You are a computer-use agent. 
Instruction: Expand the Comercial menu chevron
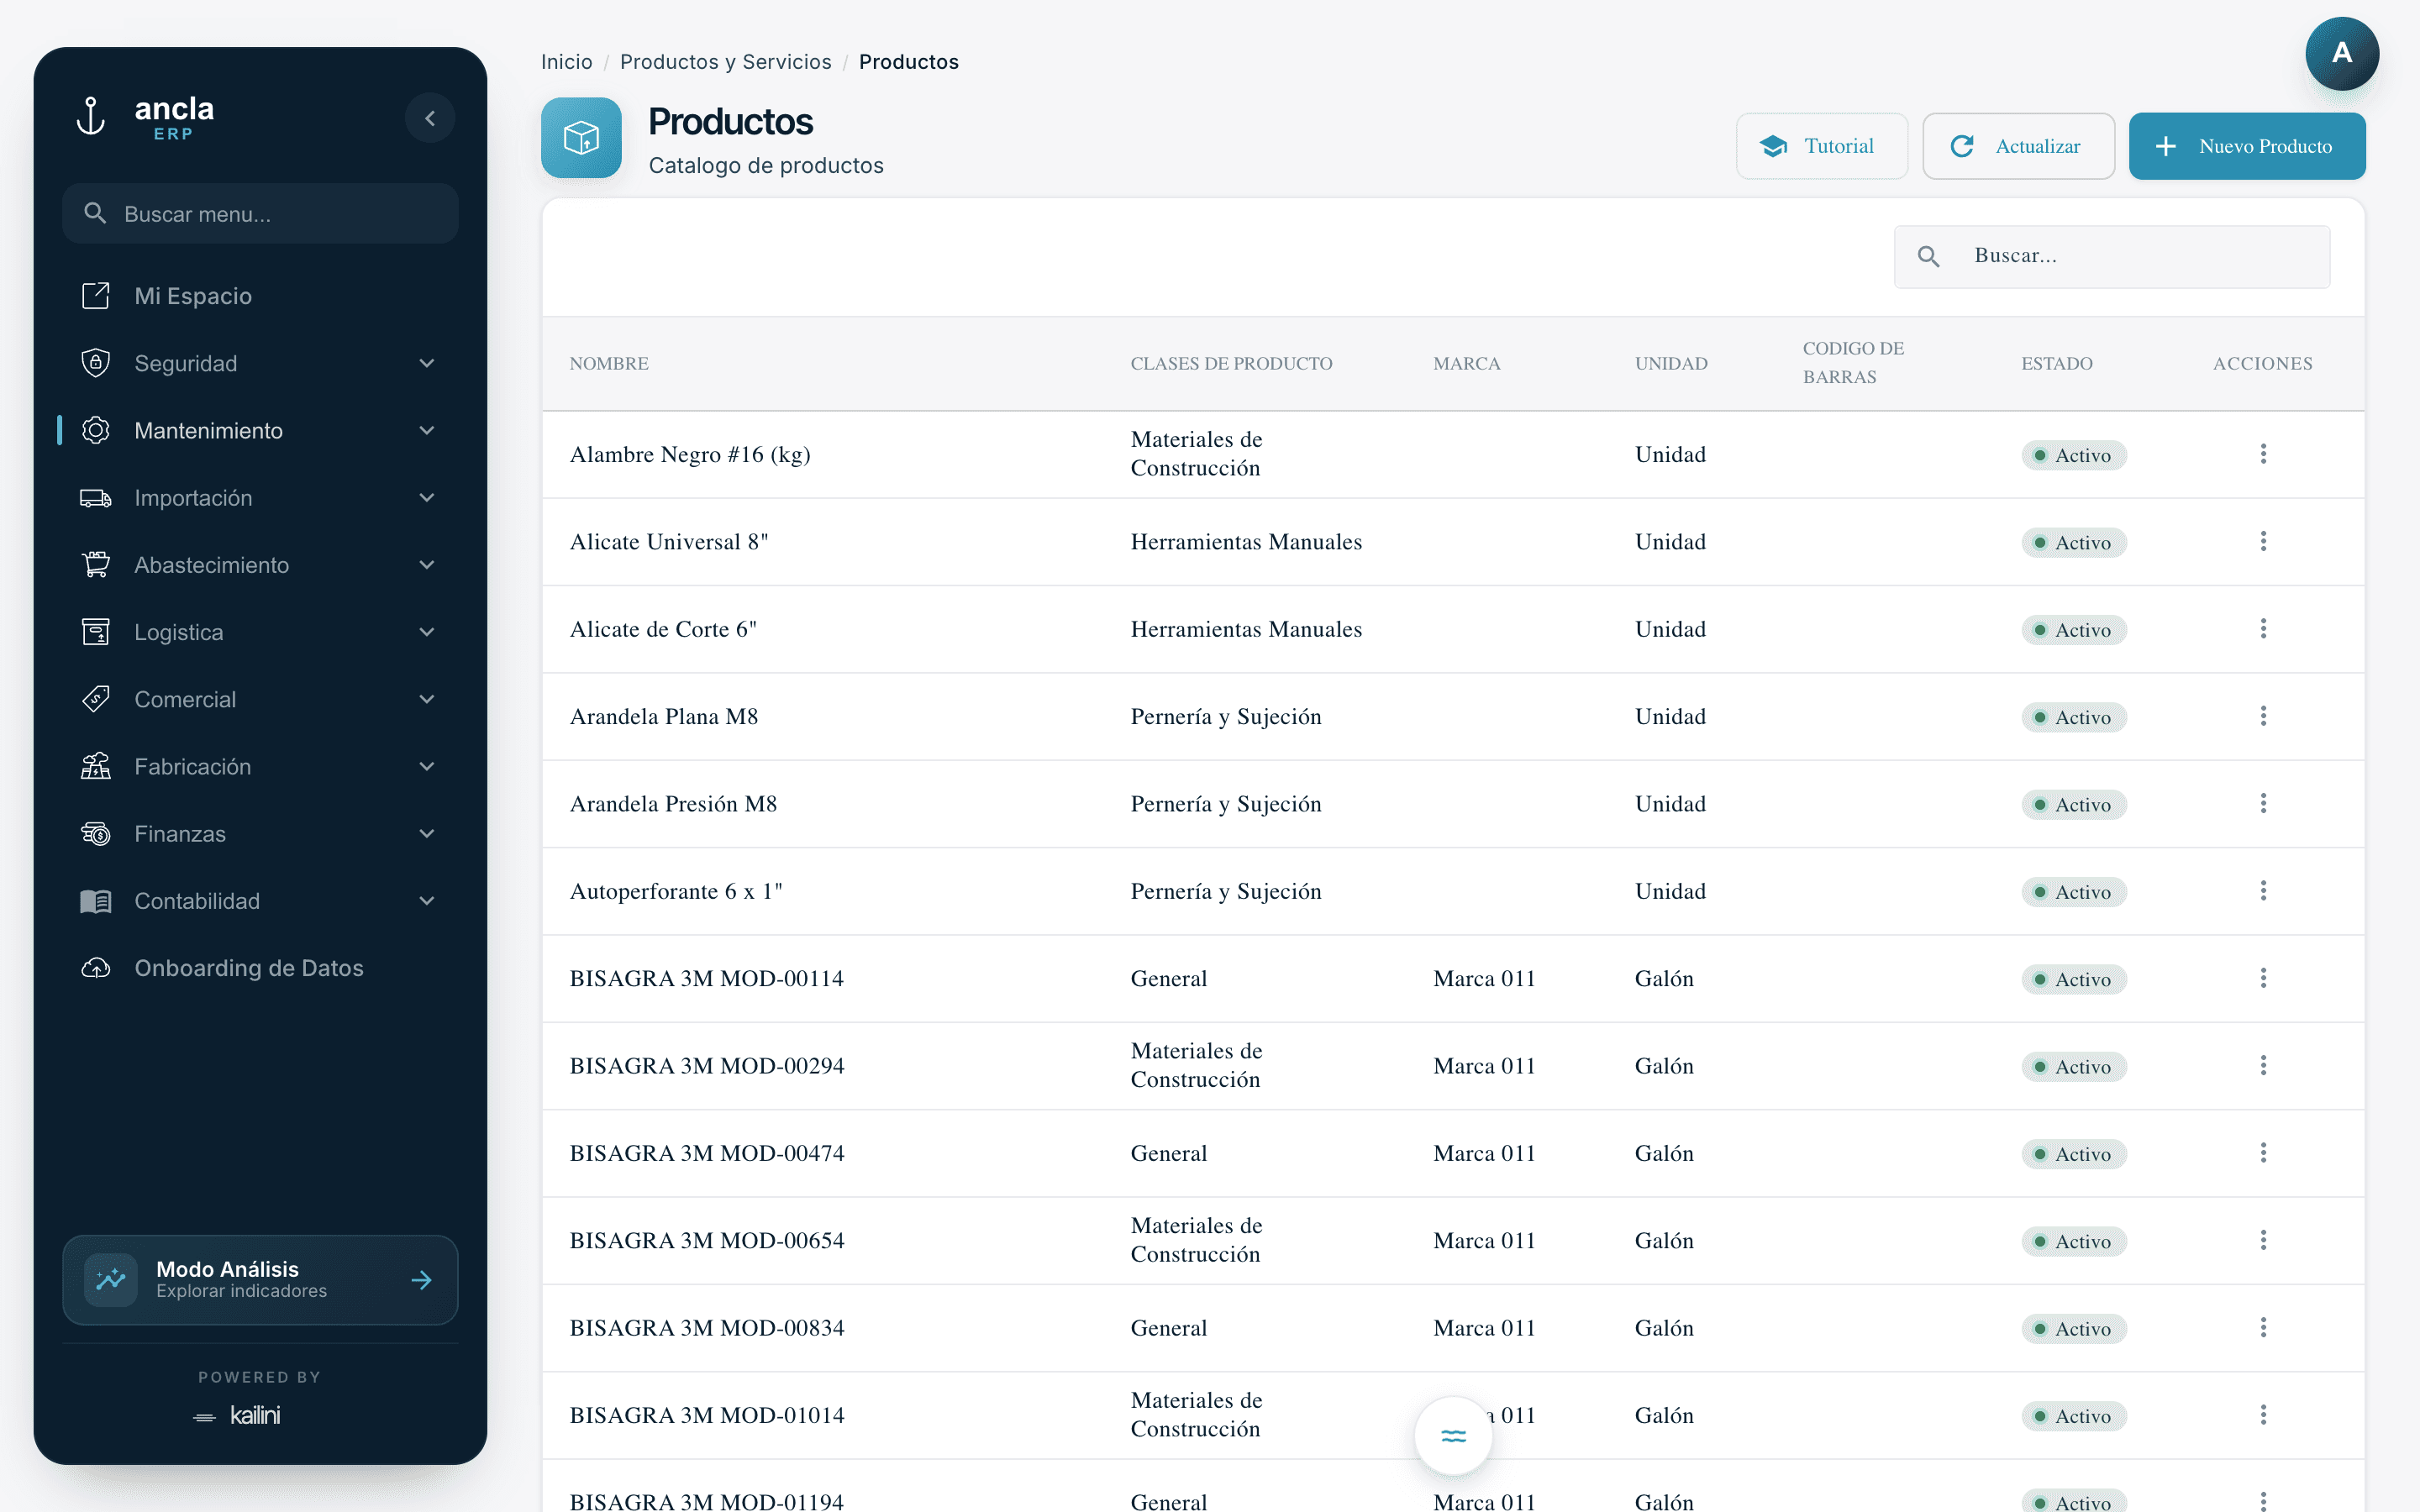pos(427,698)
